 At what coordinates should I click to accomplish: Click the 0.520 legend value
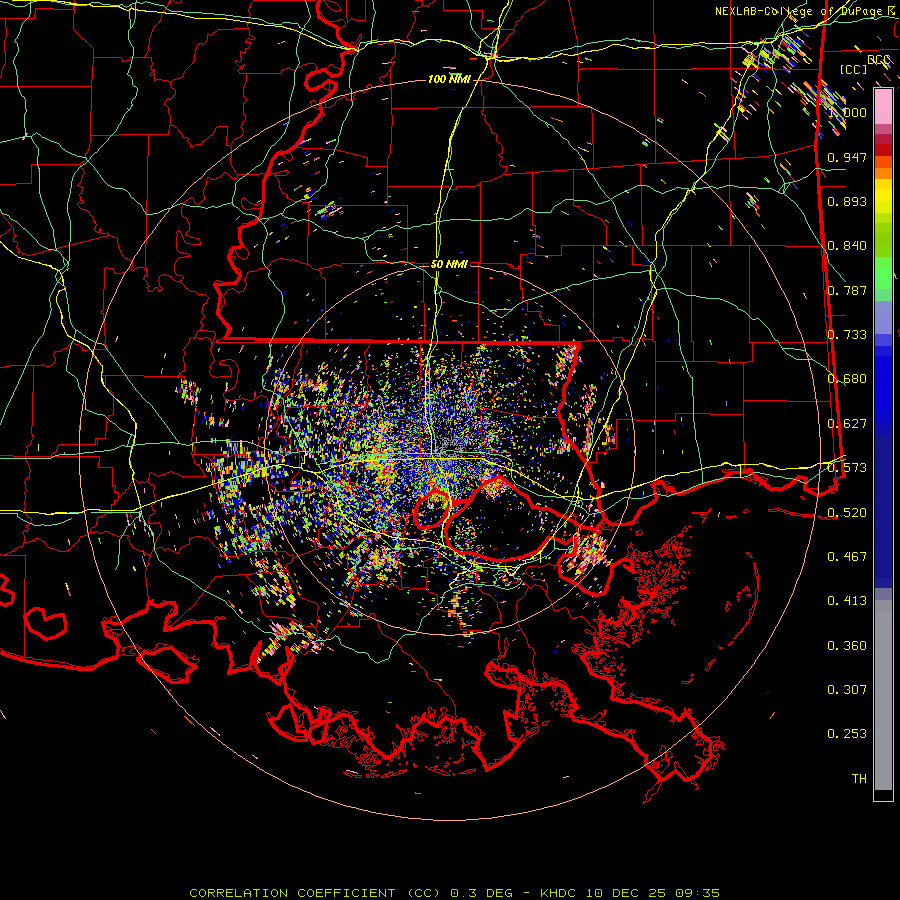tap(847, 513)
